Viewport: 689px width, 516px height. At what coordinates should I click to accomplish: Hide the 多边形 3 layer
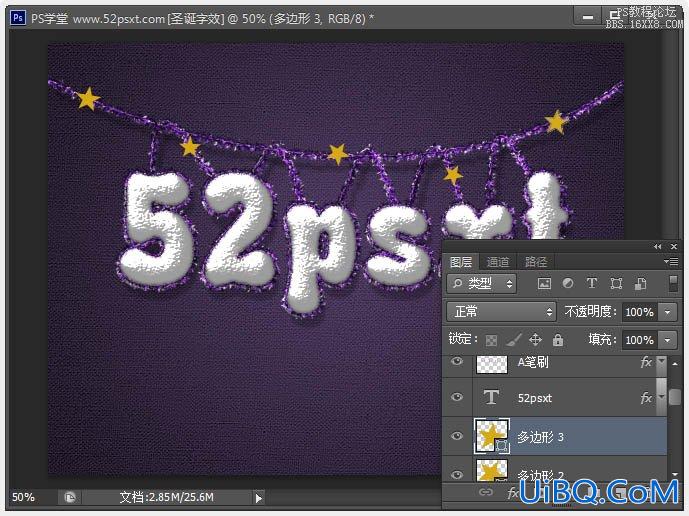tap(457, 436)
